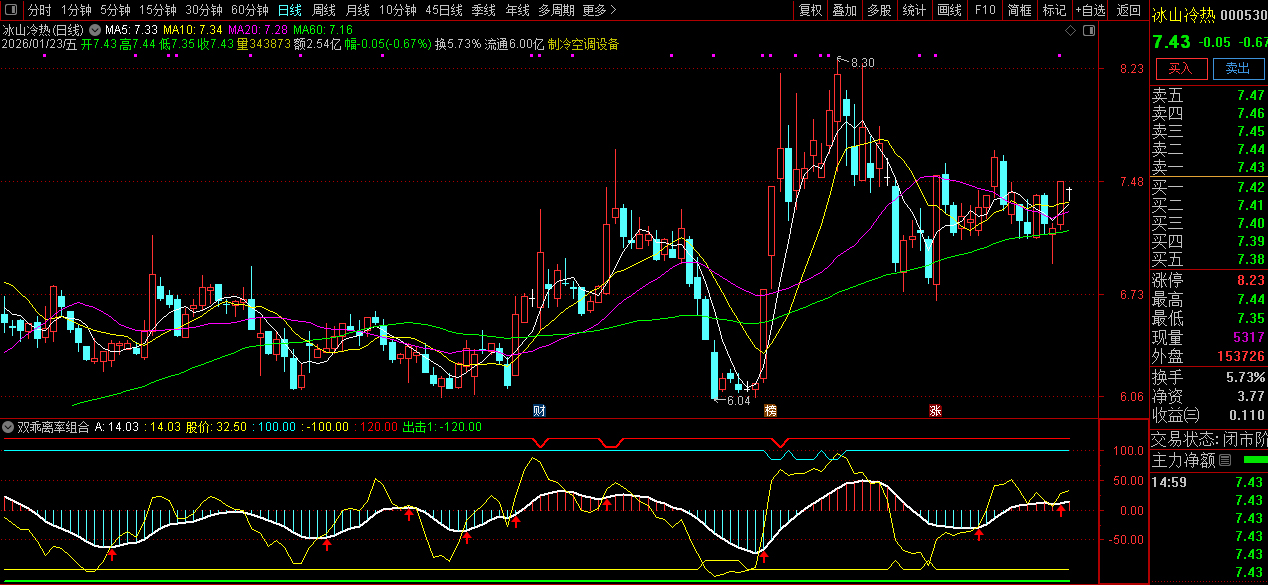Screen dimensions: 1268x585
Task: Click the 制冷空调设备 sector label
Action: pos(584,44)
